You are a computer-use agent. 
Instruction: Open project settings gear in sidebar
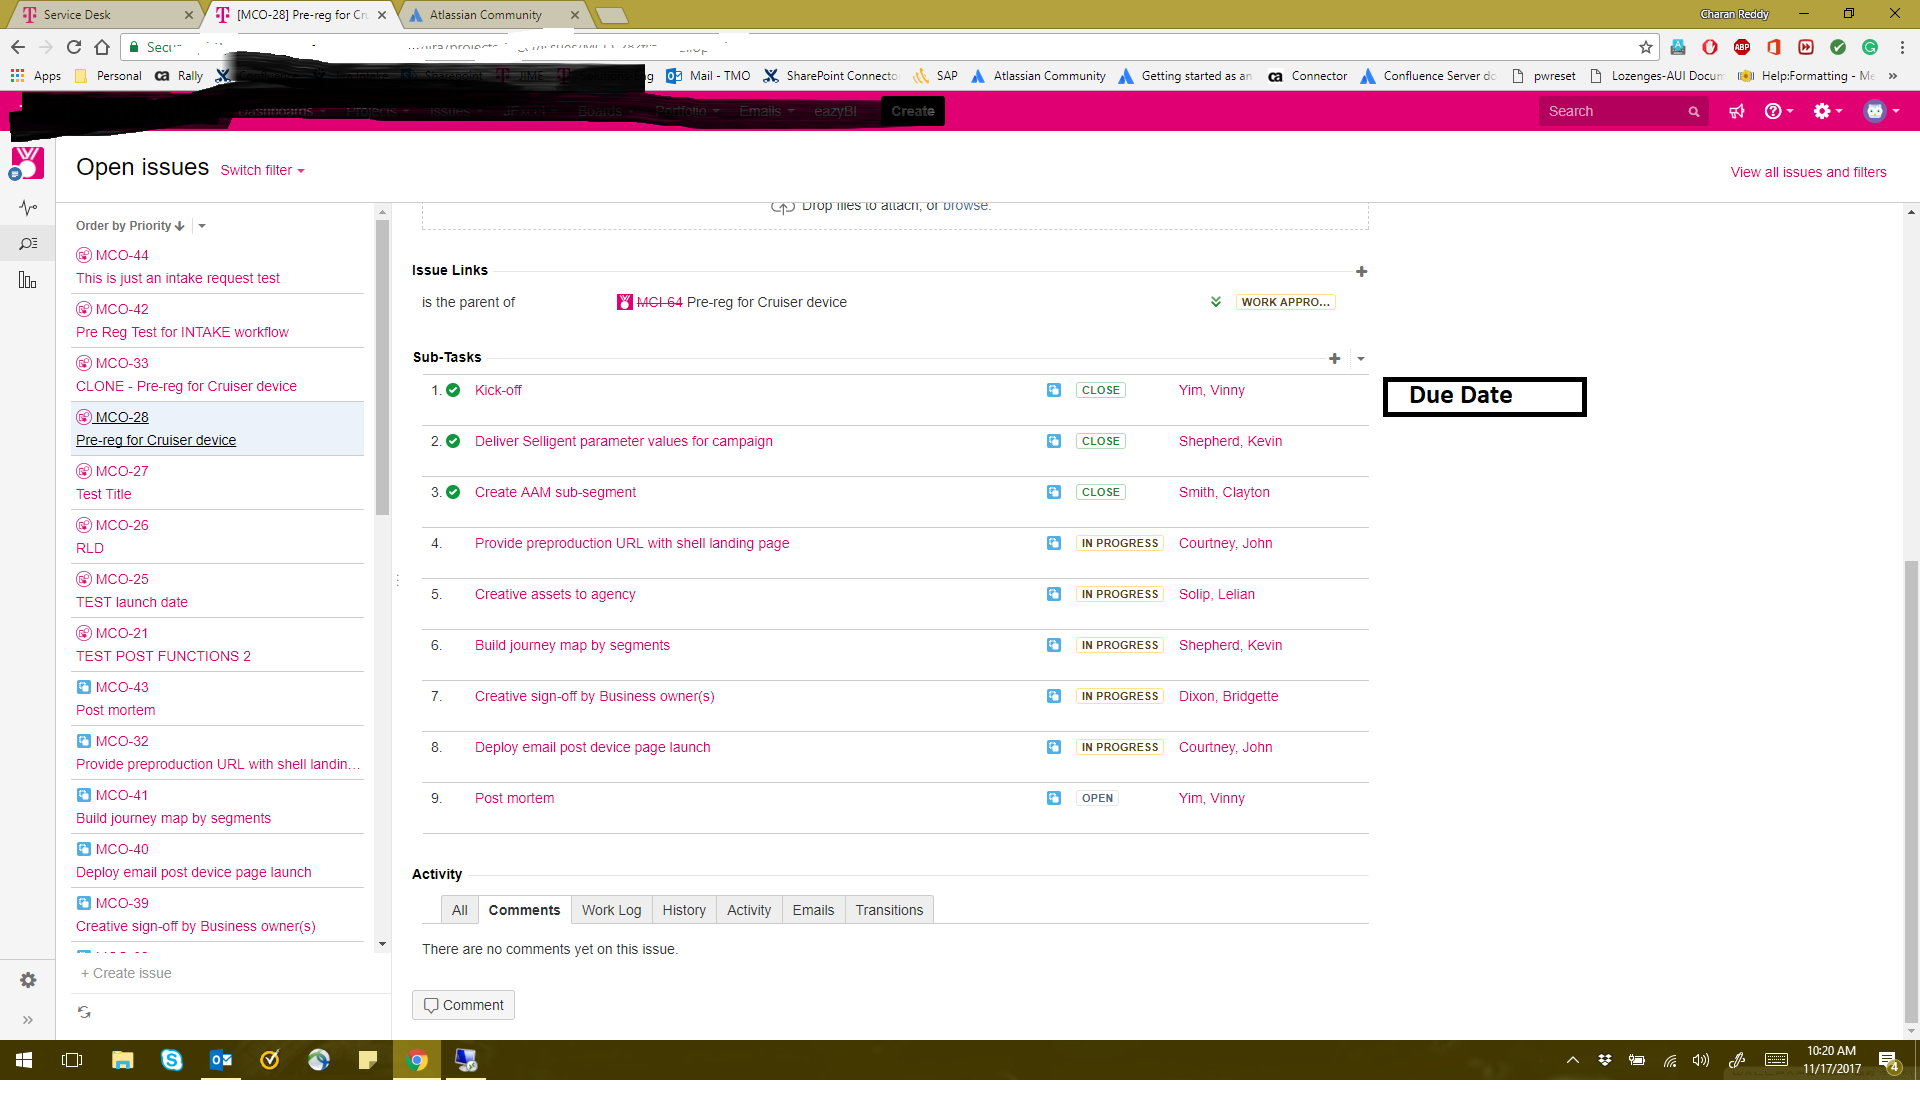point(28,980)
